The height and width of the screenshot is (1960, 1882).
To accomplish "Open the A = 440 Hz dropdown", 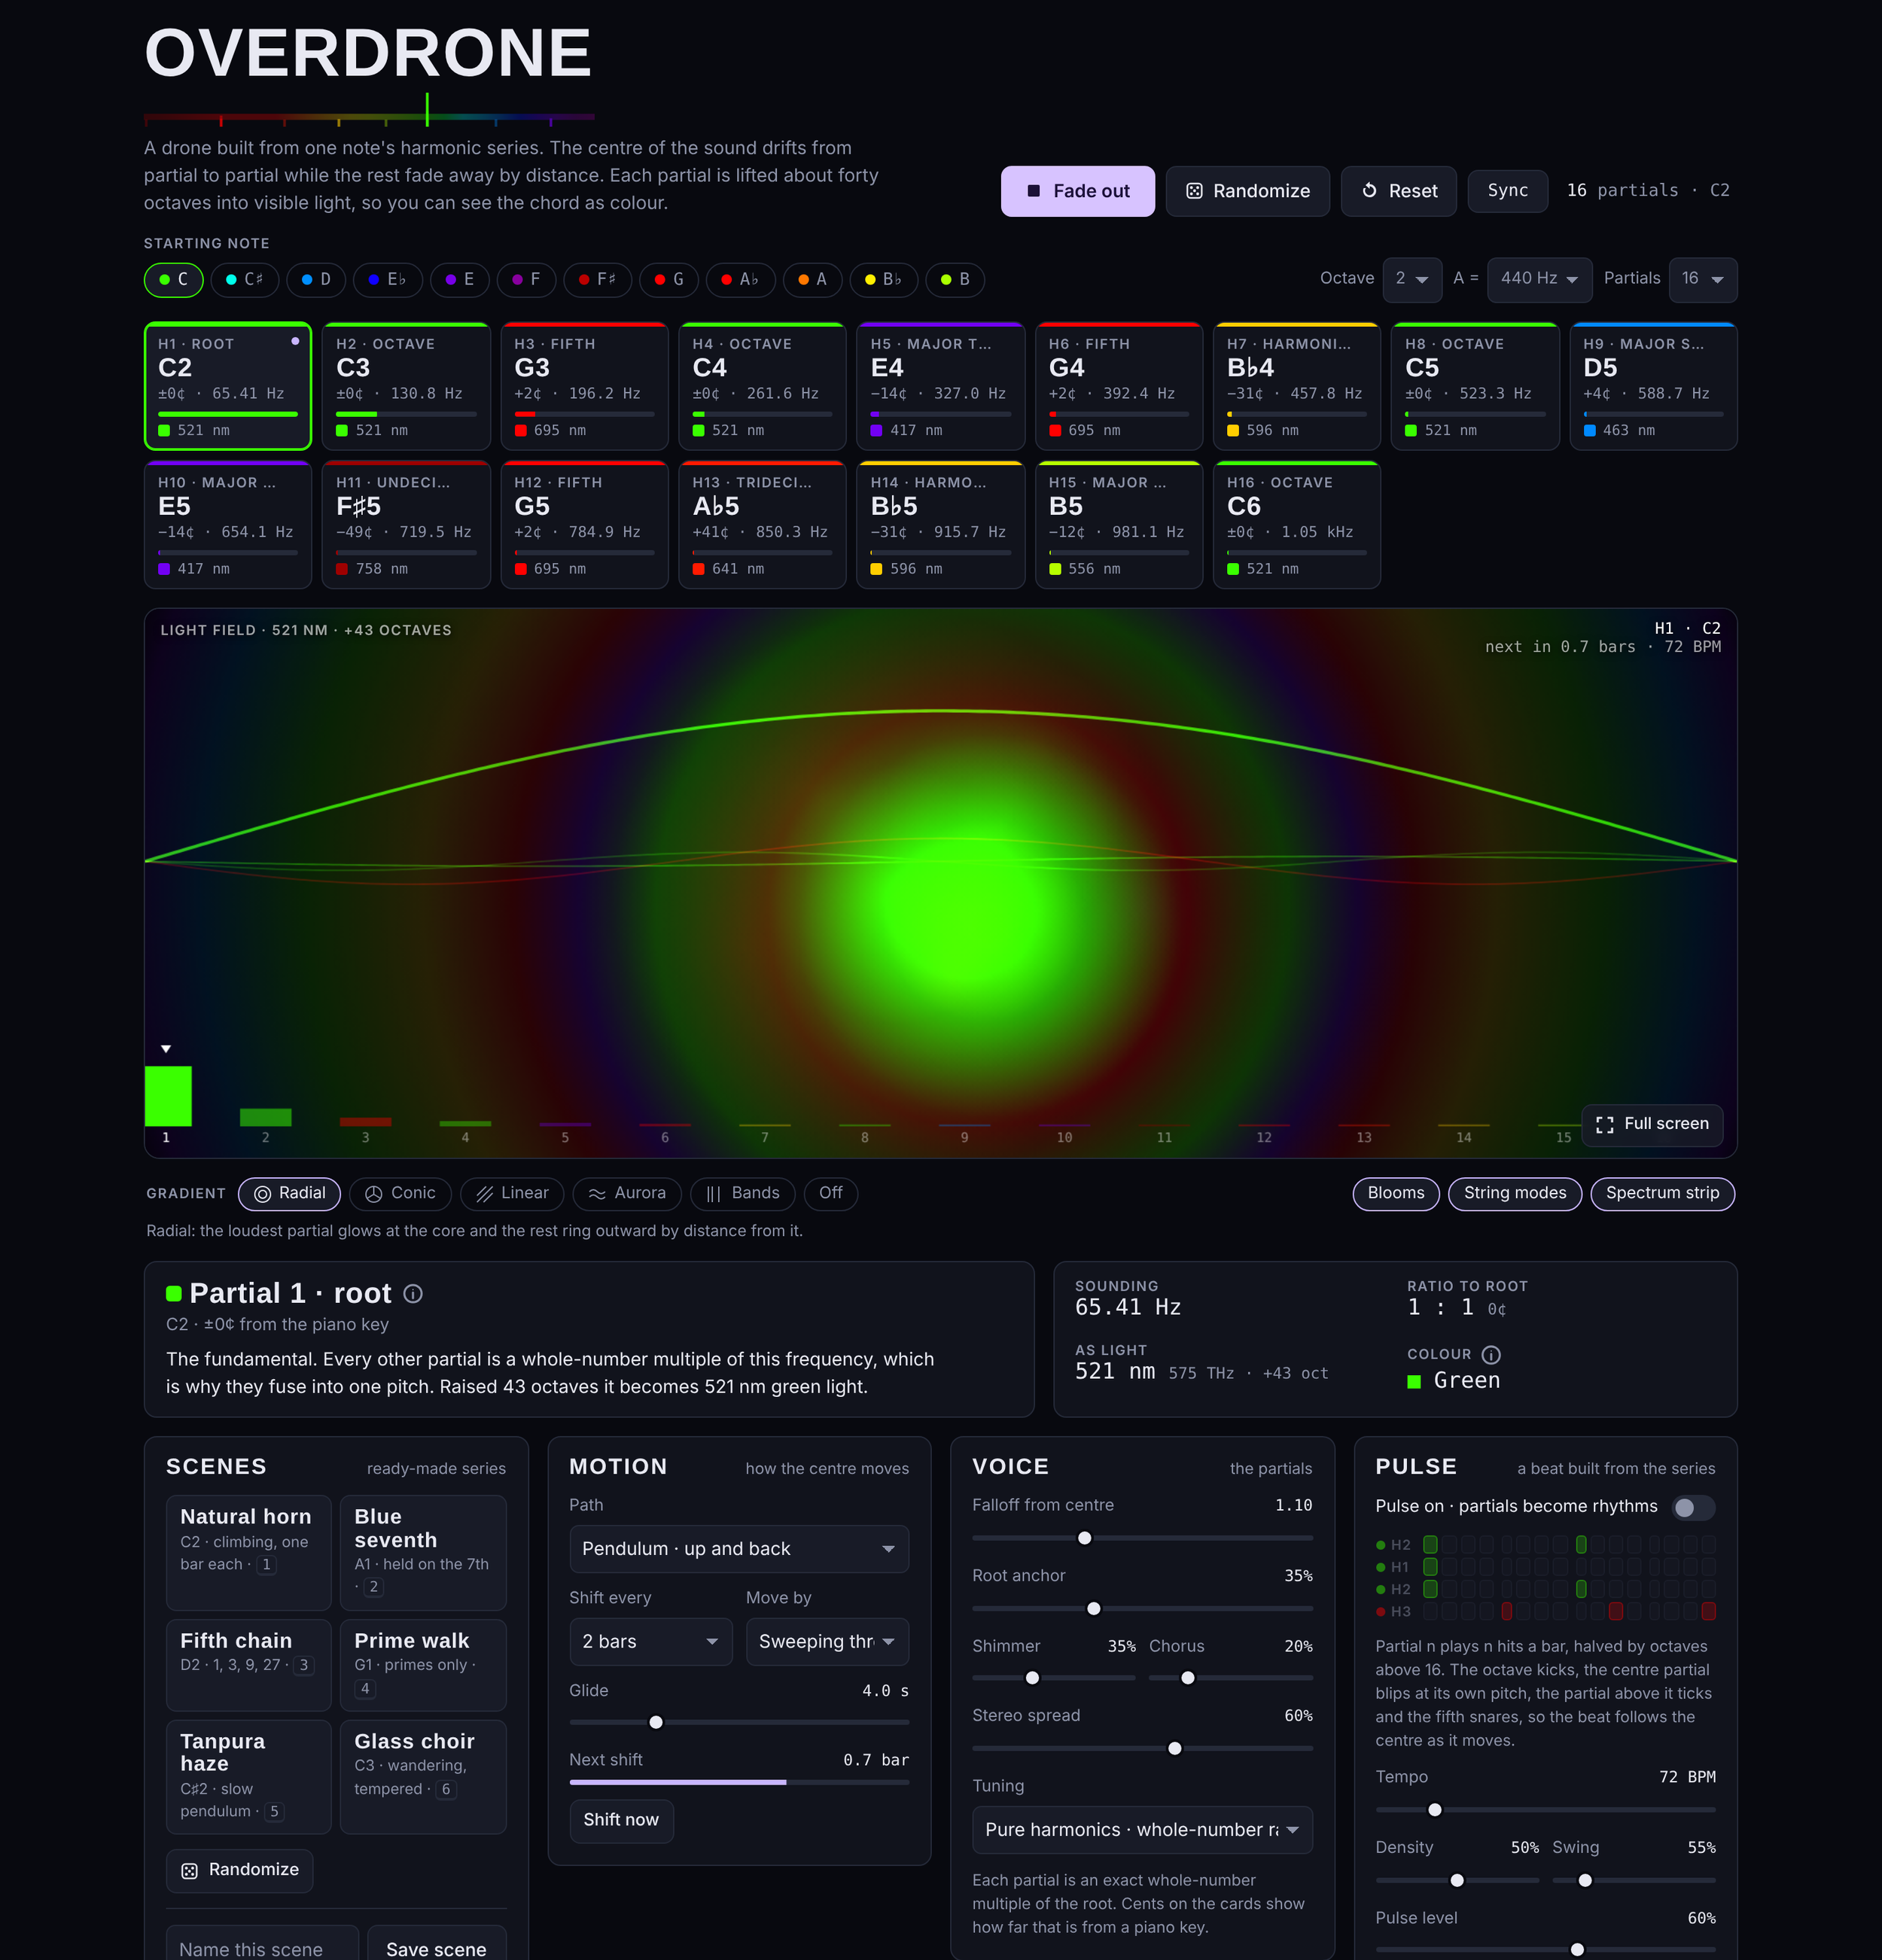I will [1539, 280].
